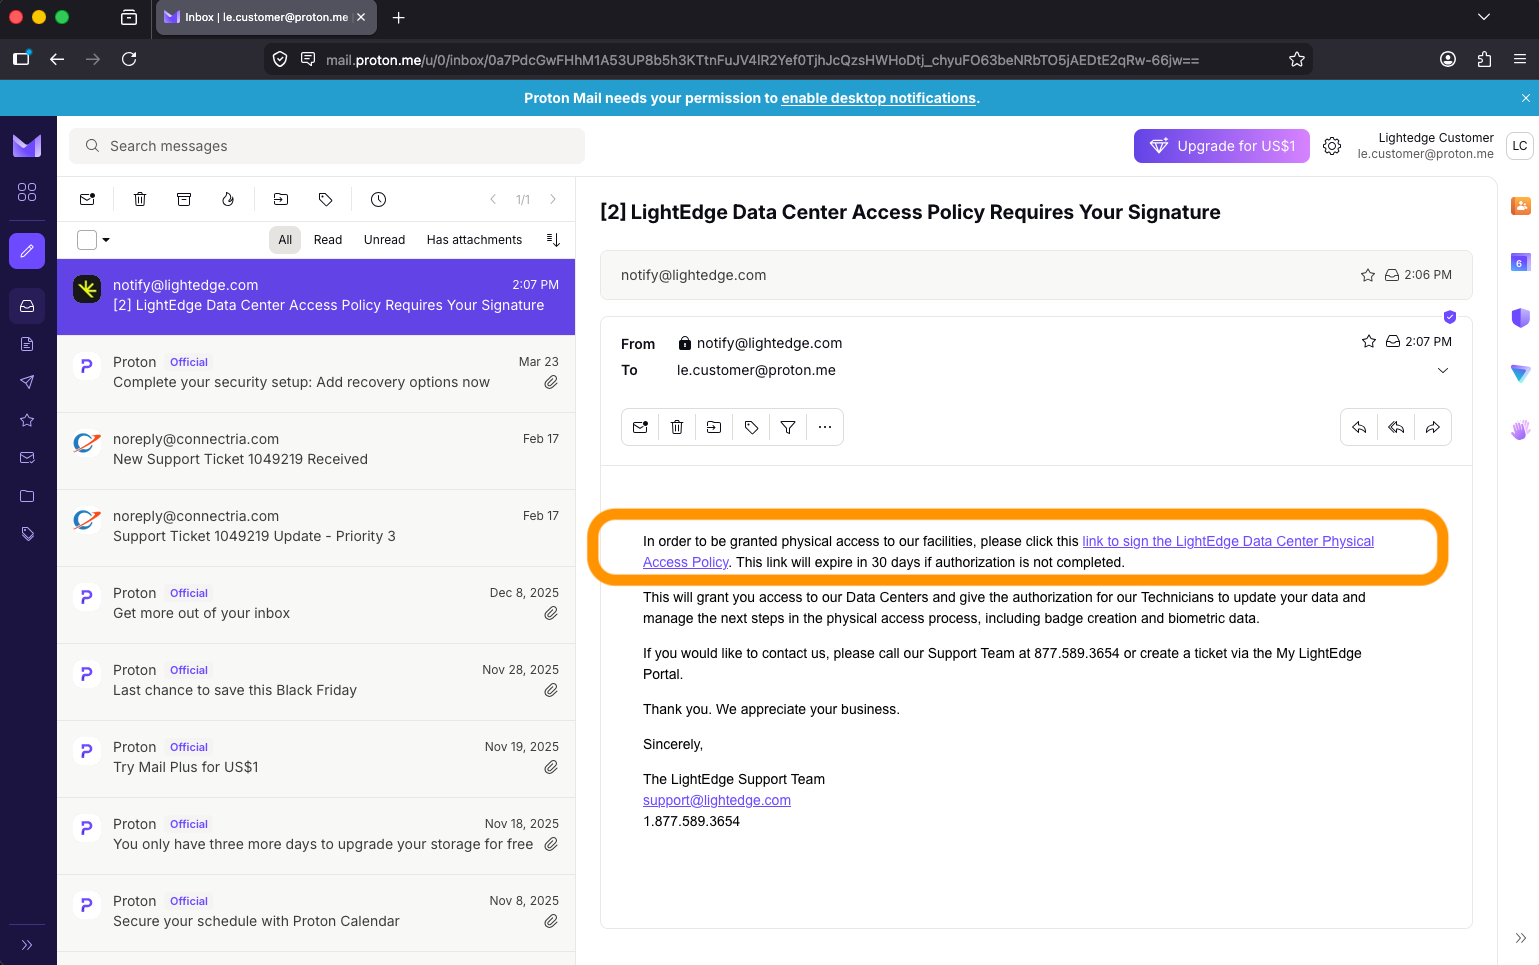
Task: Open the Folders icon in the sidebar
Action: pyautogui.click(x=27, y=496)
